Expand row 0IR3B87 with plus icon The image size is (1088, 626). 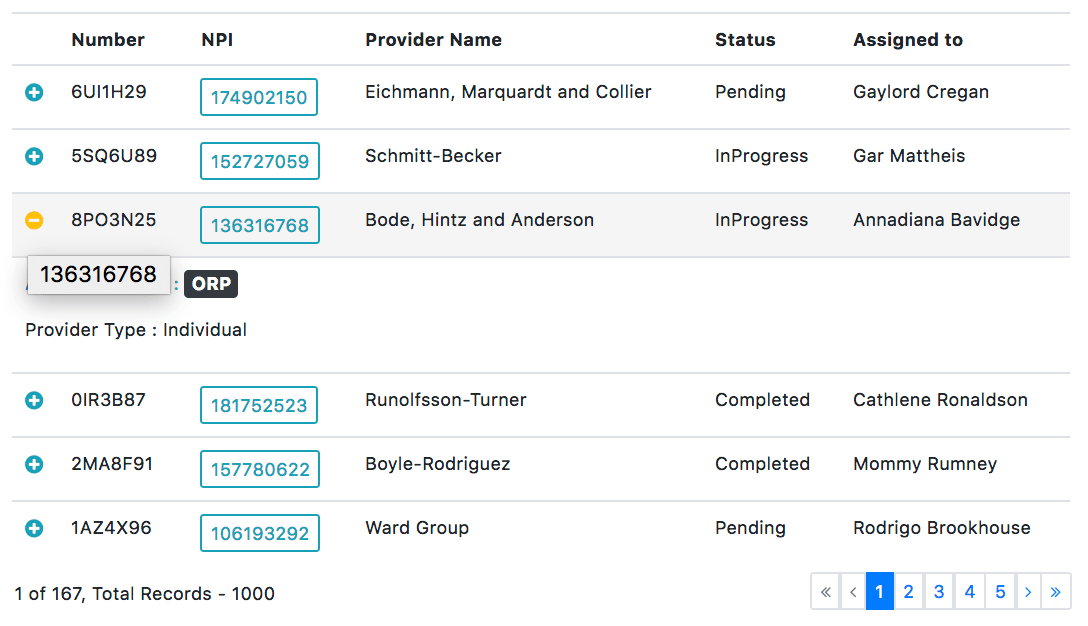click(x=34, y=401)
